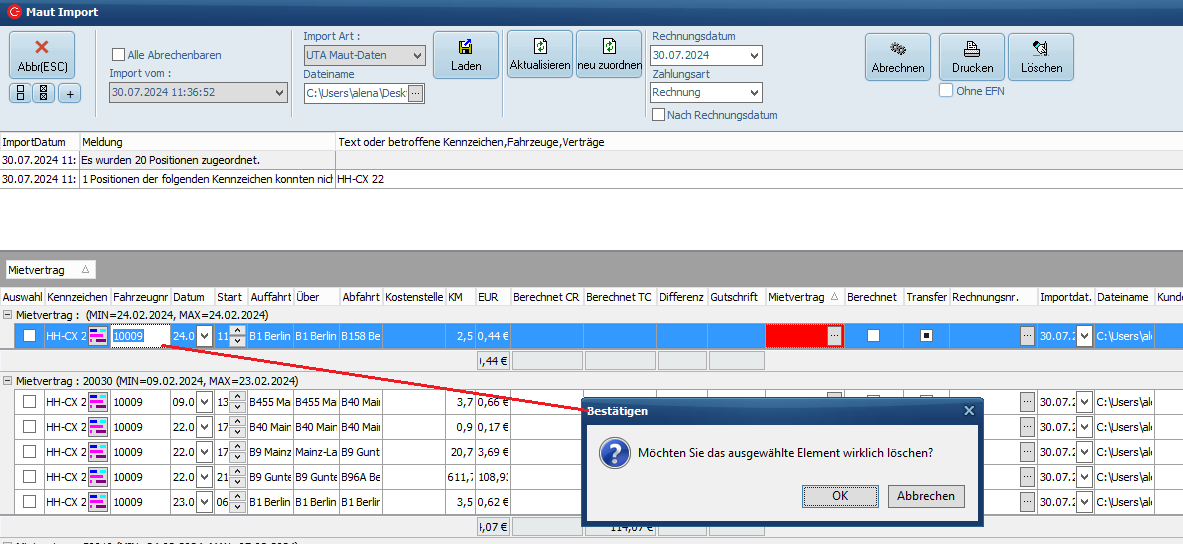Start billing with the Abrechnen button
This screenshot has height=544, width=1183.
tap(897, 57)
